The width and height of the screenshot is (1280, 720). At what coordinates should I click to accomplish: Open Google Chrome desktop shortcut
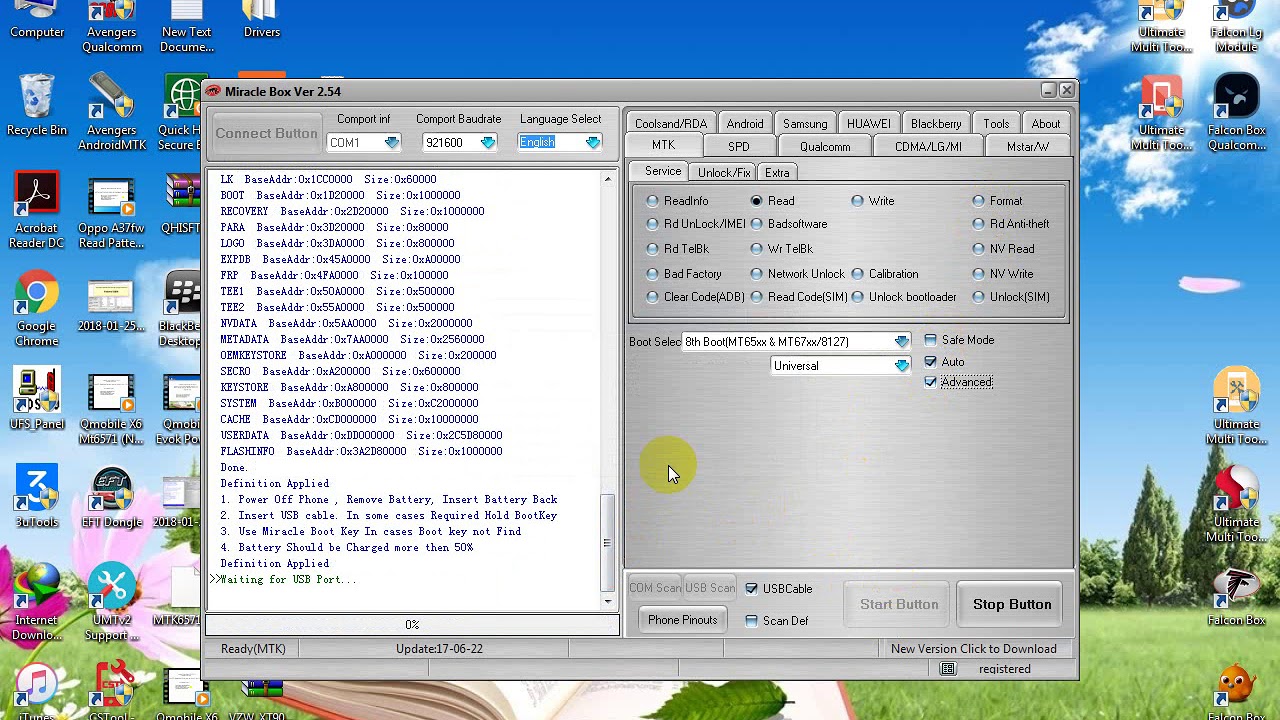coord(37,310)
